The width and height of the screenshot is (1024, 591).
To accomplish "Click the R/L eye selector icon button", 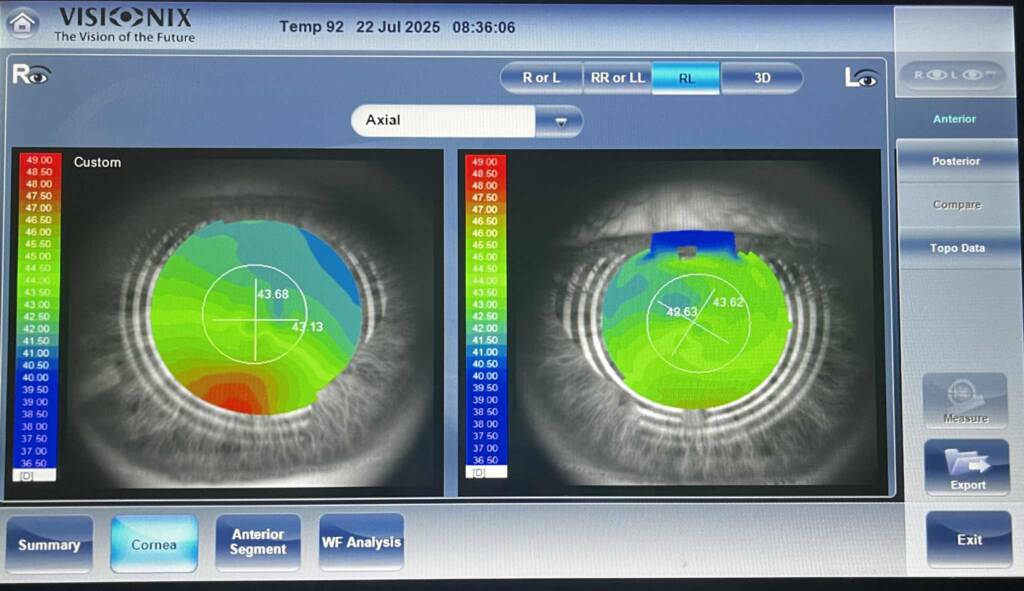I will tap(953, 77).
